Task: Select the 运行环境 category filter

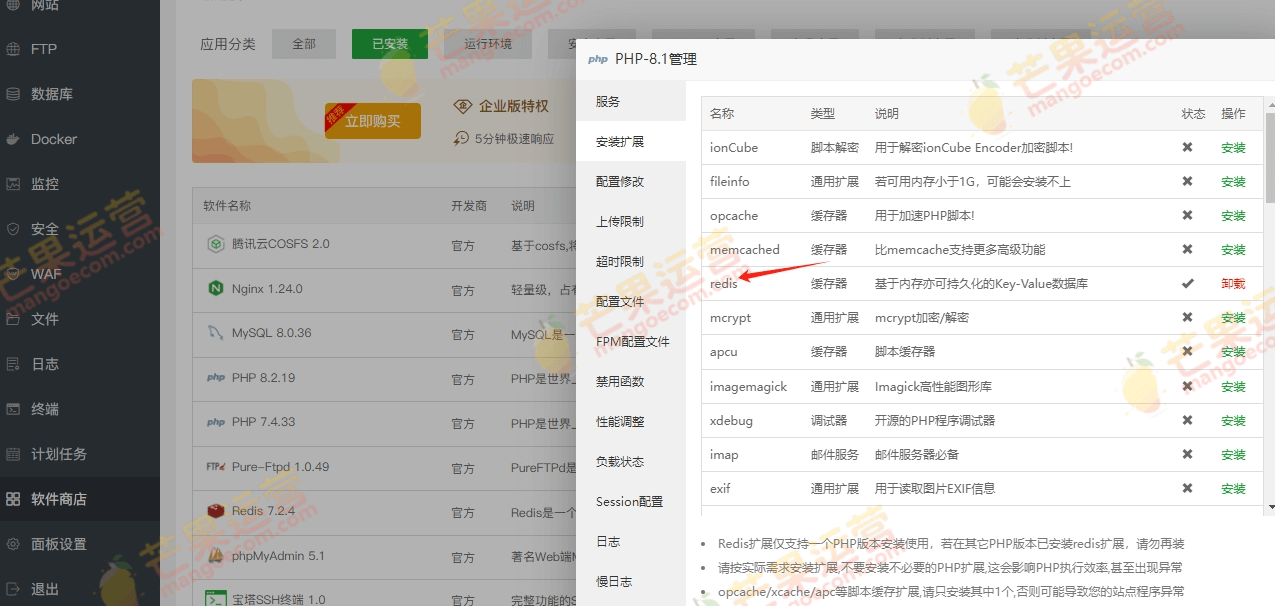Action: (488, 44)
